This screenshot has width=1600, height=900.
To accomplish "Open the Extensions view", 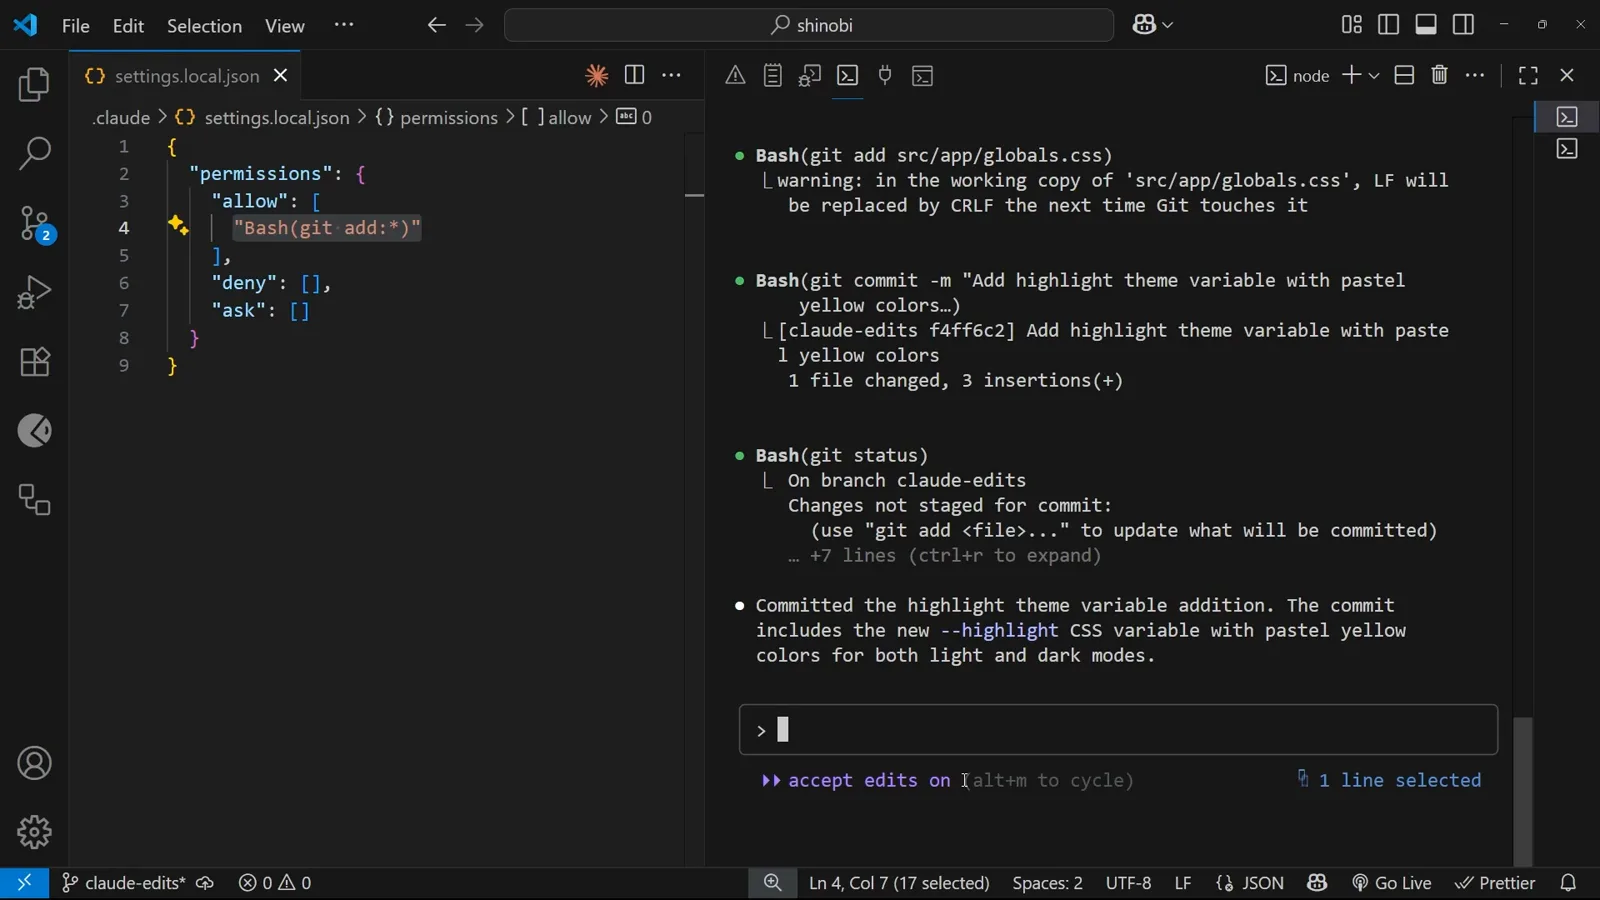I will click(34, 362).
